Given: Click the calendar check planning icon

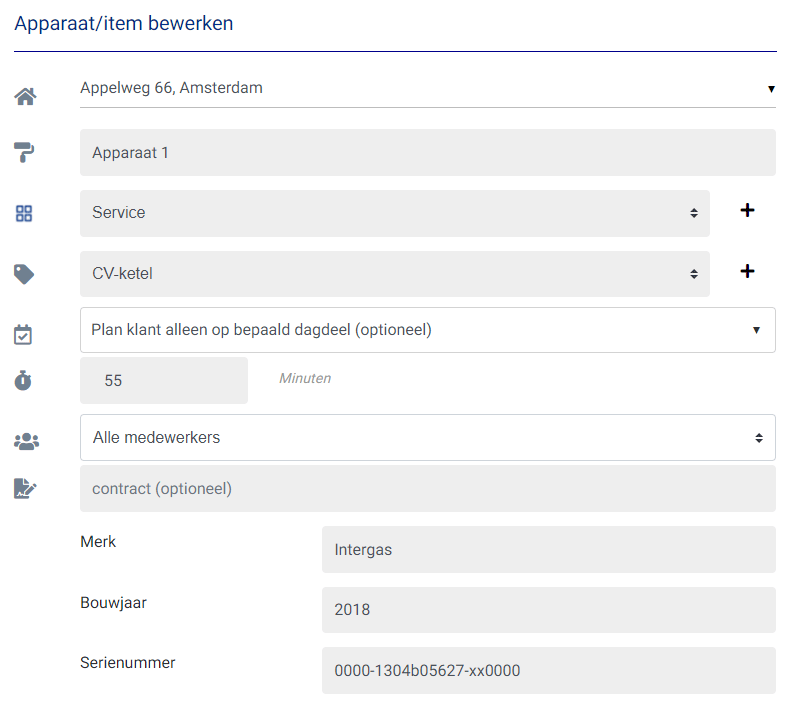Looking at the screenshot, I should point(24,334).
